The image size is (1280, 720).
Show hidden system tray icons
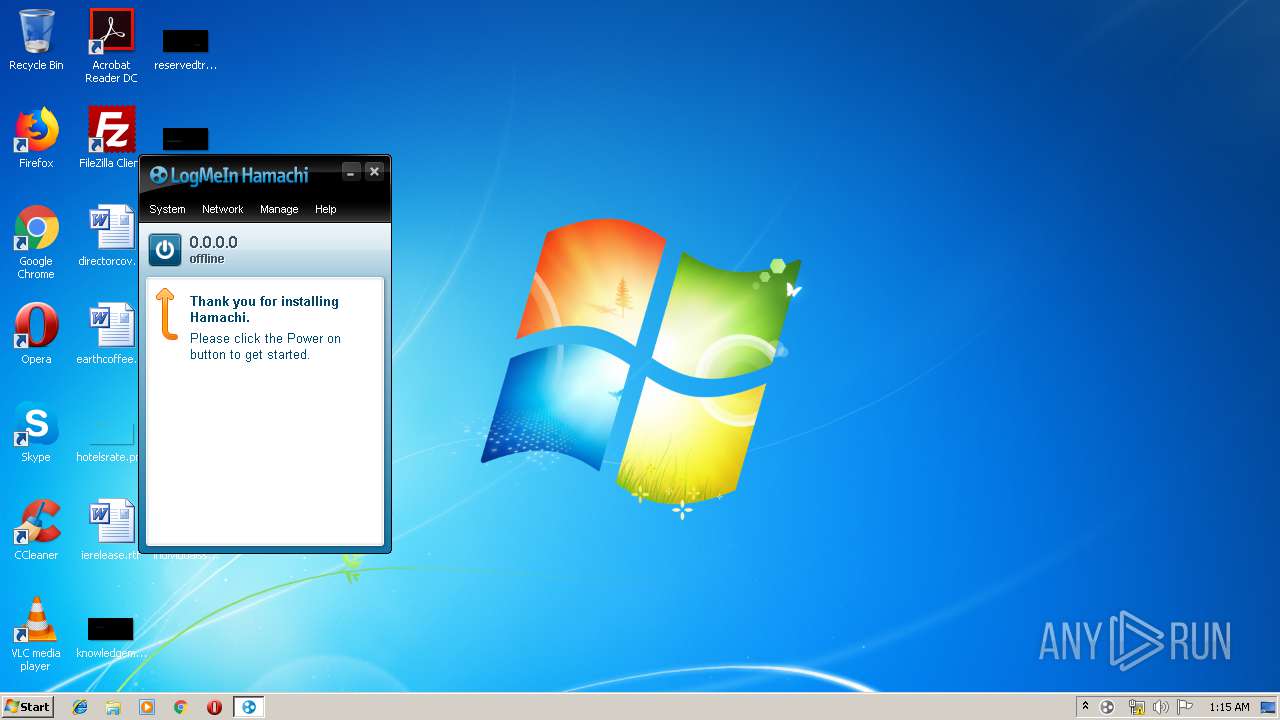[1085, 707]
